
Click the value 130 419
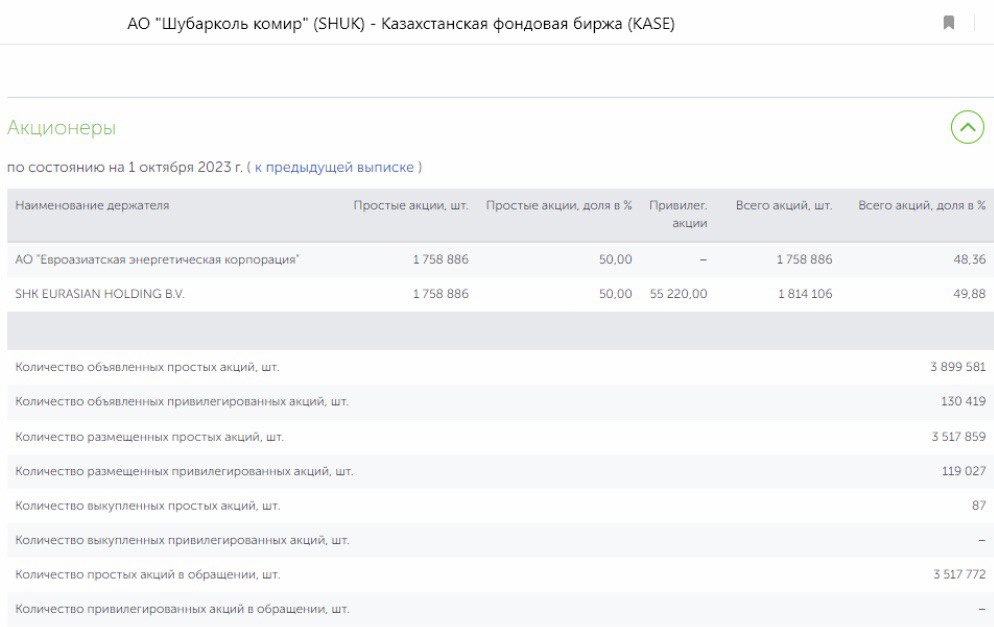pyautogui.click(x=963, y=401)
